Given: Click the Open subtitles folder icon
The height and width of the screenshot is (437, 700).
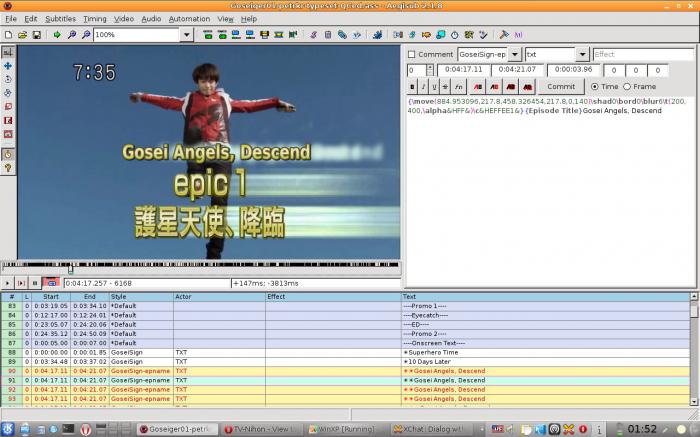Looking at the screenshot, I should coord(22,34).
